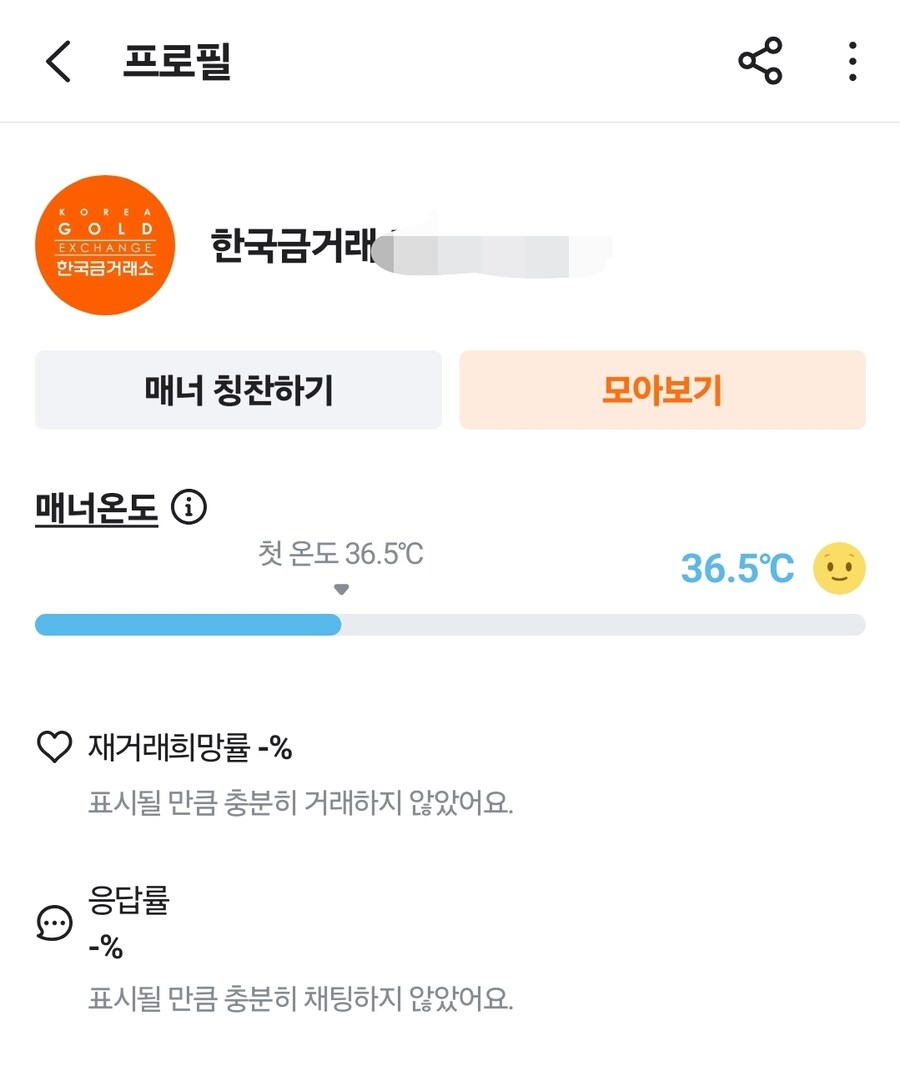
Task: Tap the 첫 온도 36.5℃ marker label
Action: pos(341,554)
